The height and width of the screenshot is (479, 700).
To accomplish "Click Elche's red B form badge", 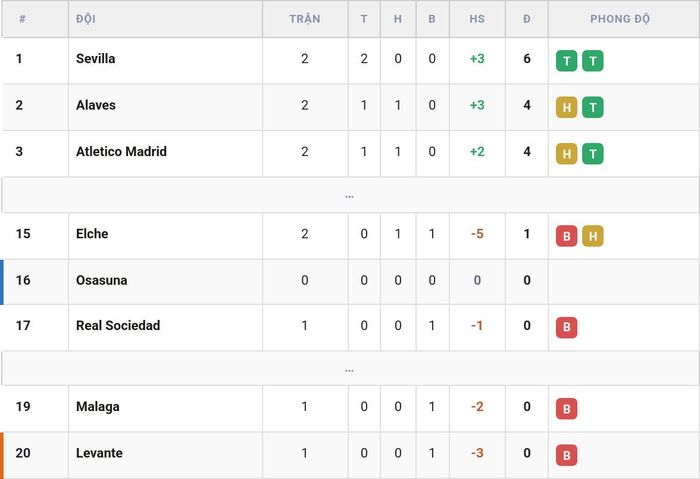I will coord(567,236).
